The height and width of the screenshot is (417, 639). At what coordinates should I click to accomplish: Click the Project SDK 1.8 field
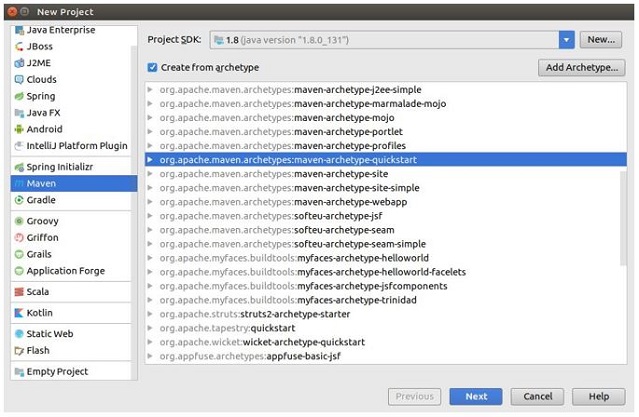click(x=385, y=40)
